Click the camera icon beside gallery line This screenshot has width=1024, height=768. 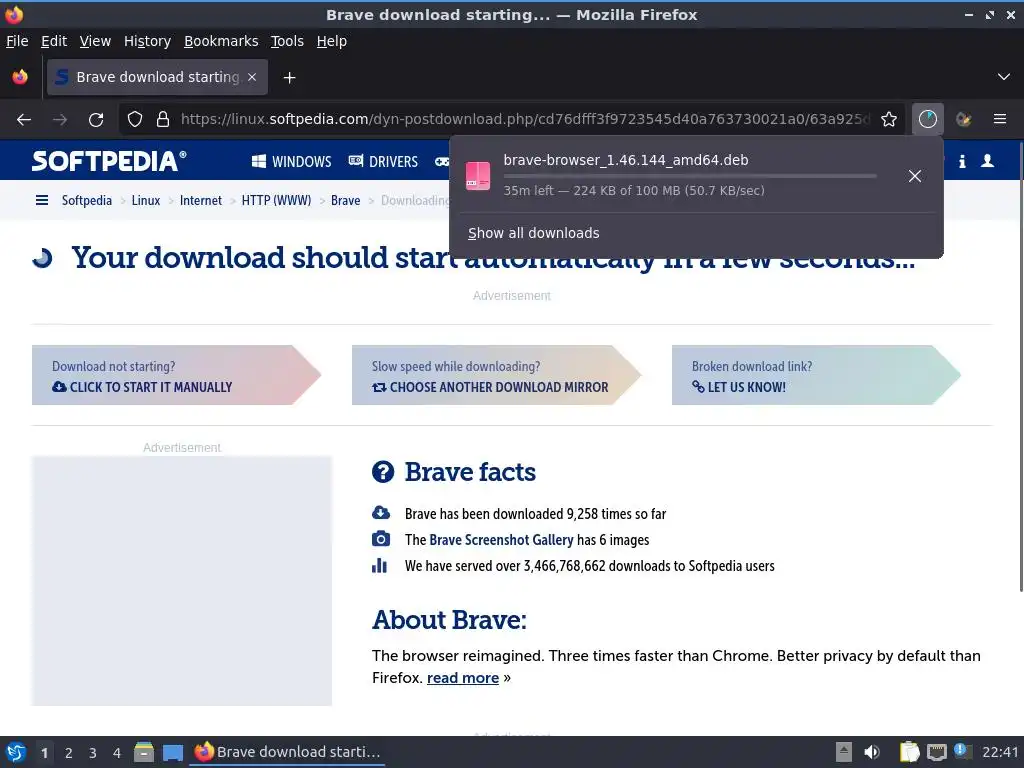381,539
